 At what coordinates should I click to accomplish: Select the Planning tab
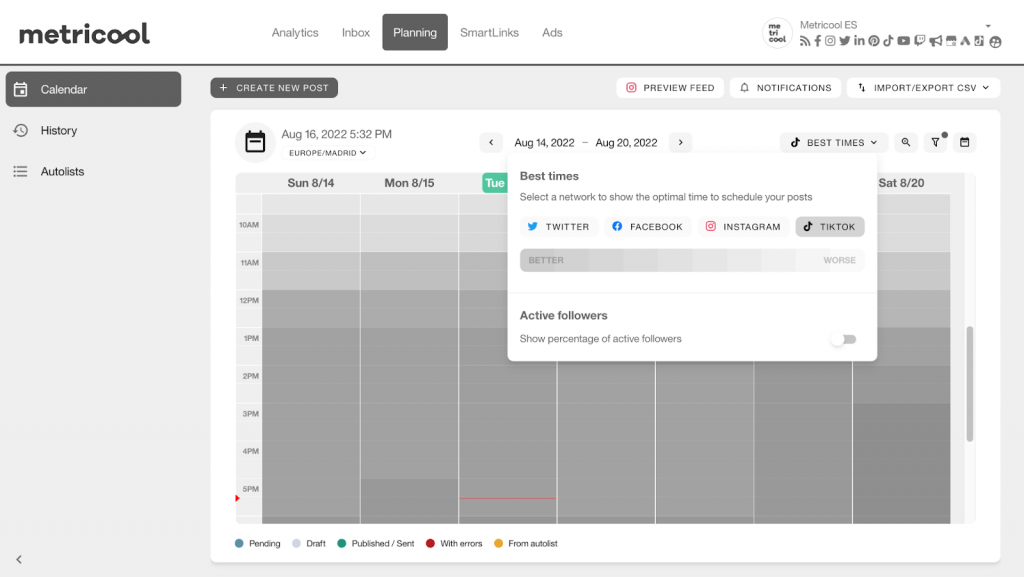tap(415, 32)
